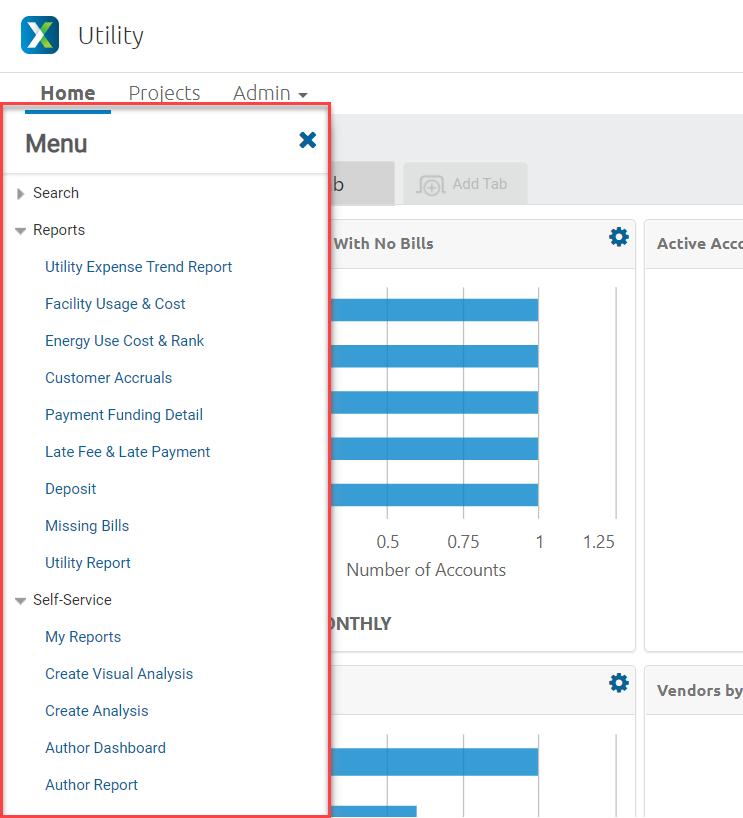This screenshot has width=743, height=818.
Task: Open settings gear on With No Bills widget
Action: click(619, 237)
